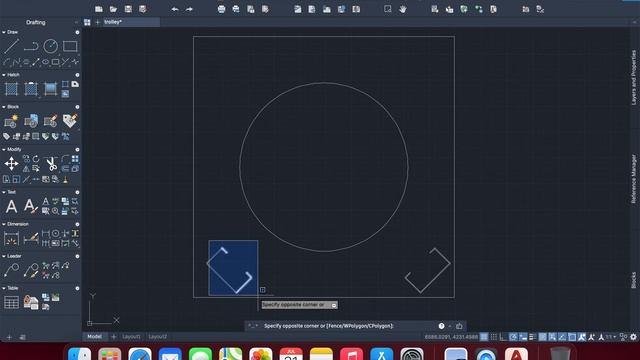The image size is (640, 360).
Task: Click the Undo arrow in toolbar
Action: coord(175,9)
